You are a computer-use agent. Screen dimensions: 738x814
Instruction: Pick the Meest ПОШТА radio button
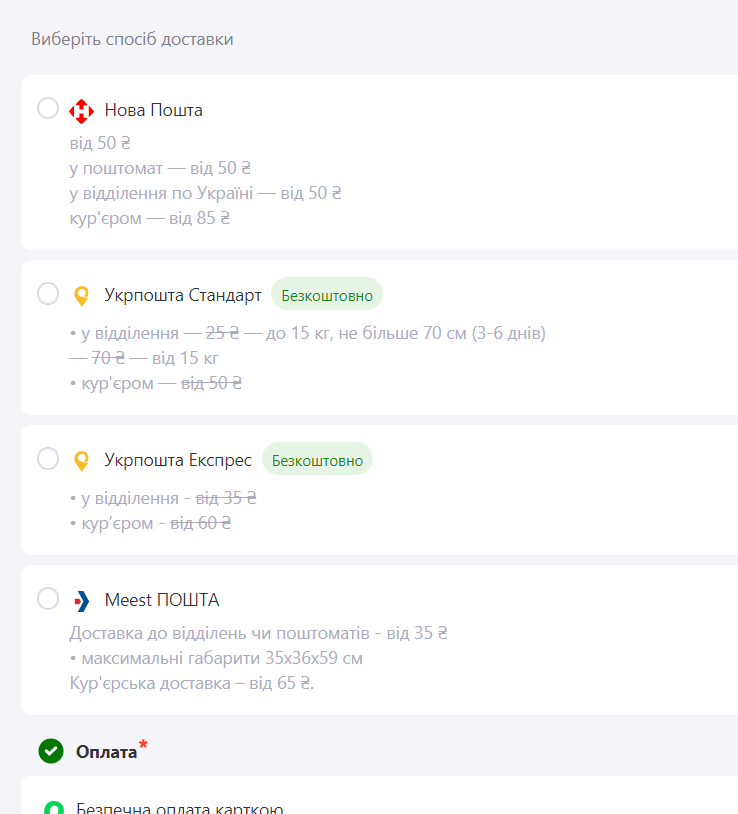click(48, 599)
